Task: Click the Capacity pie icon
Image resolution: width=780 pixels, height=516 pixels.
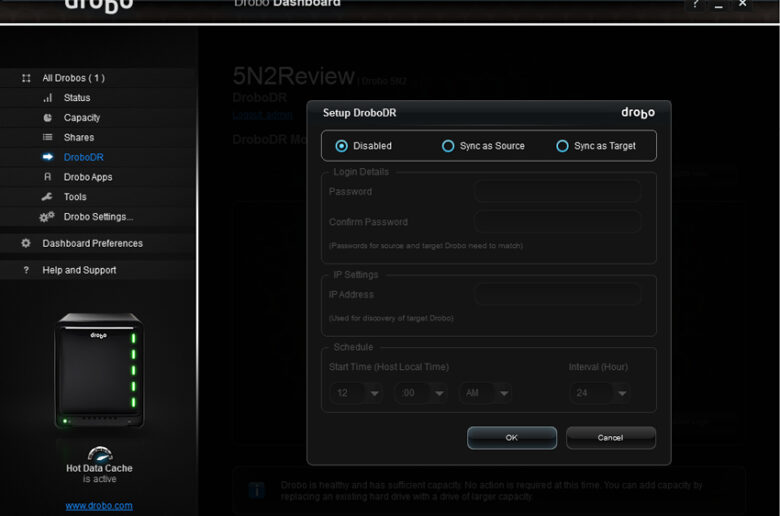Action: point(47,118)
